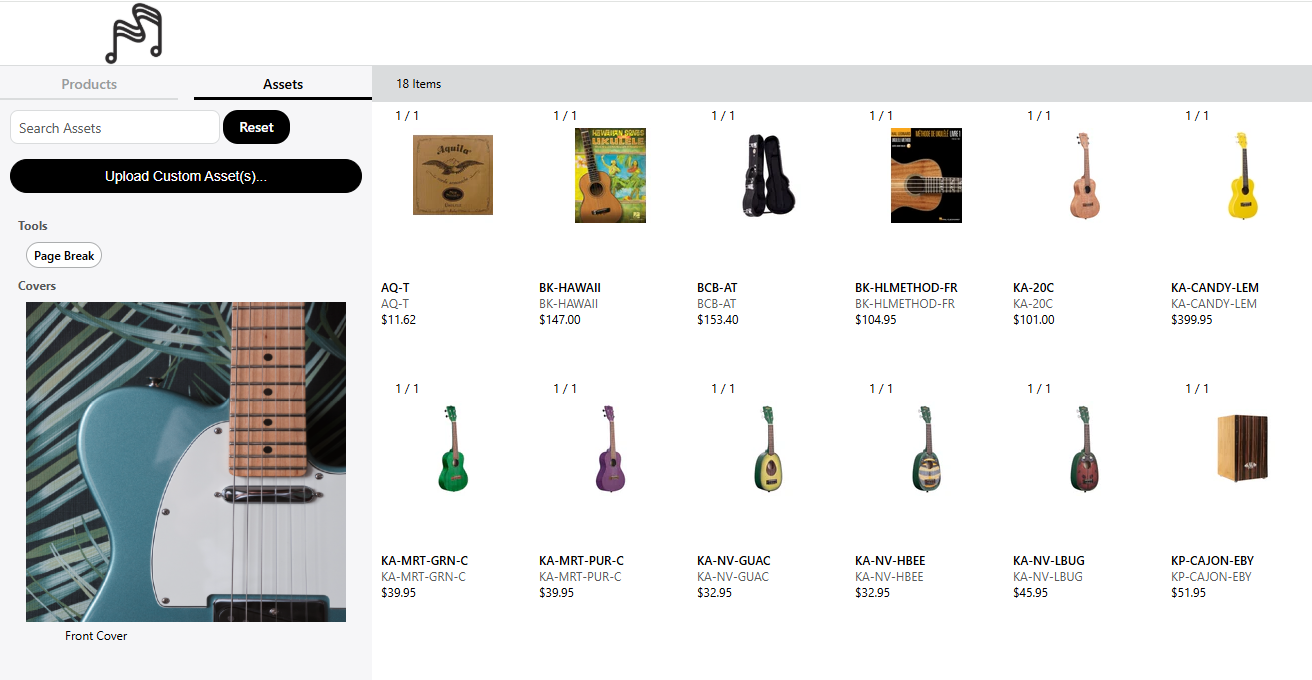This screenshot has width=1312, height=680.
Task: Select the green KA-MRT-GRN-C ukulele
Action: (x=453, y=448)
